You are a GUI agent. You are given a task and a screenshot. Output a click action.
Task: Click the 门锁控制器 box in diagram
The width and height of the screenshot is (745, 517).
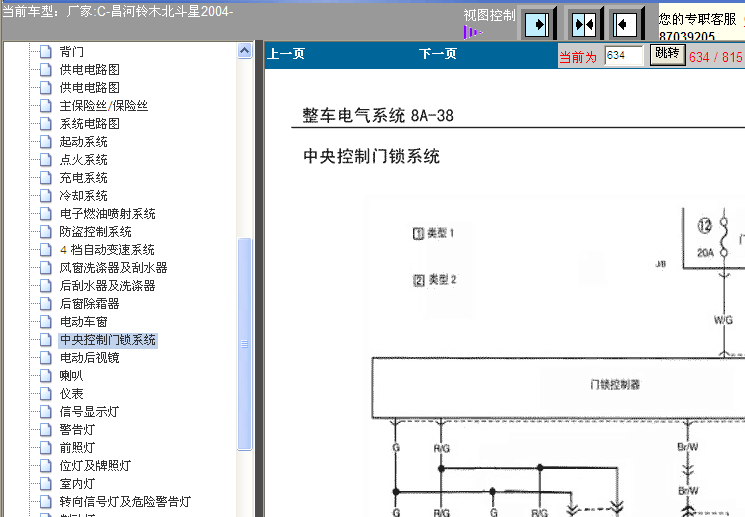(558, 388)
